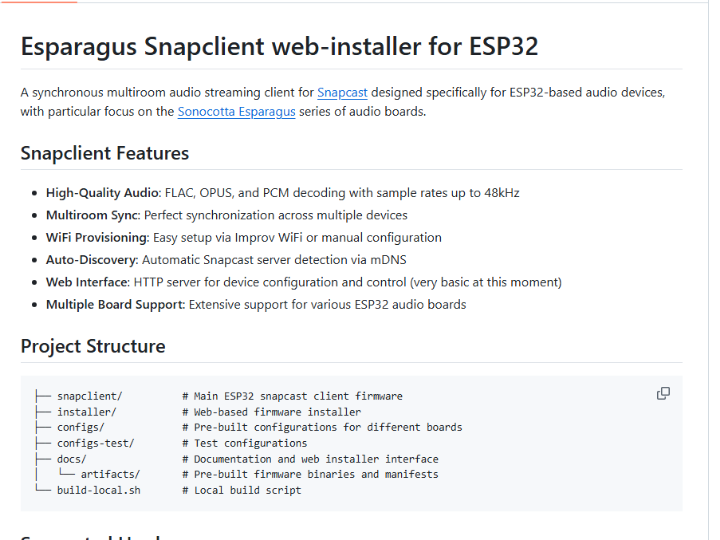Viewport: 720px width, 540px height.
Task: Click the Project Structure heading
Action: (93, 347)
